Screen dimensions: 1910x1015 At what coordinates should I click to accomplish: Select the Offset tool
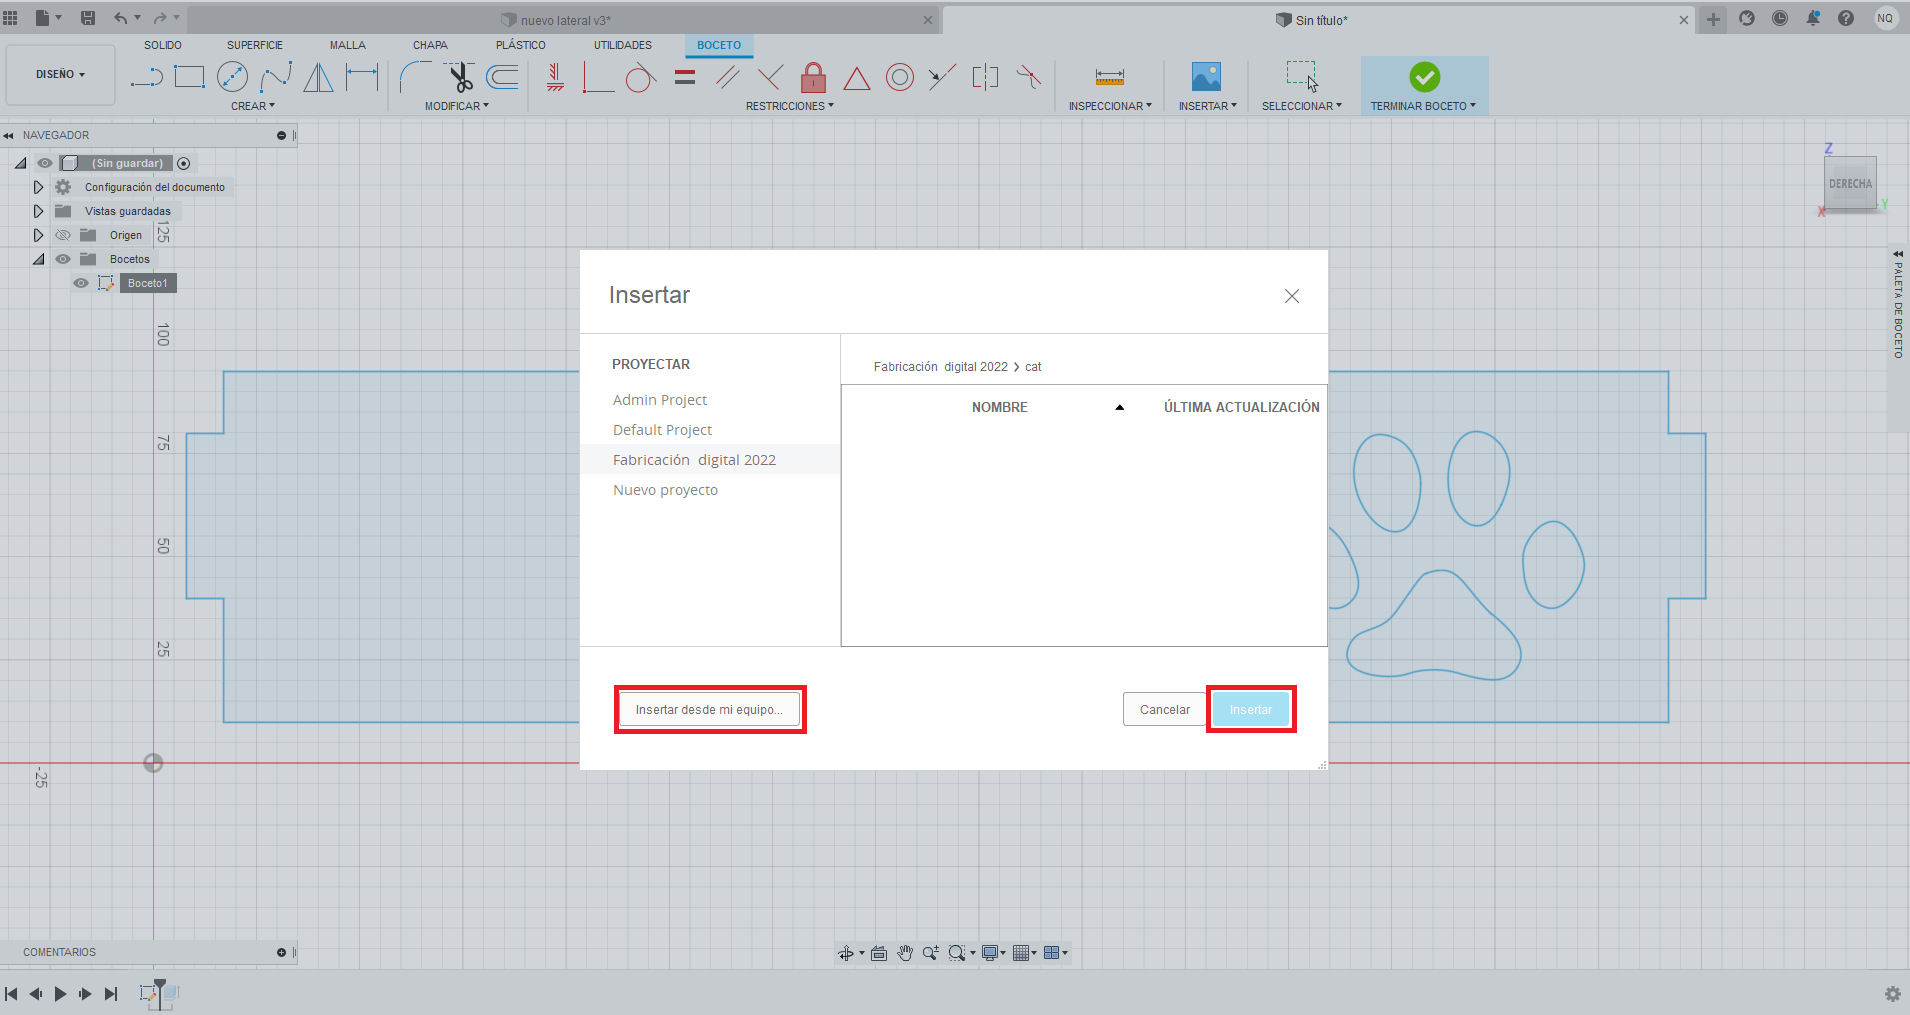[502, 77]
